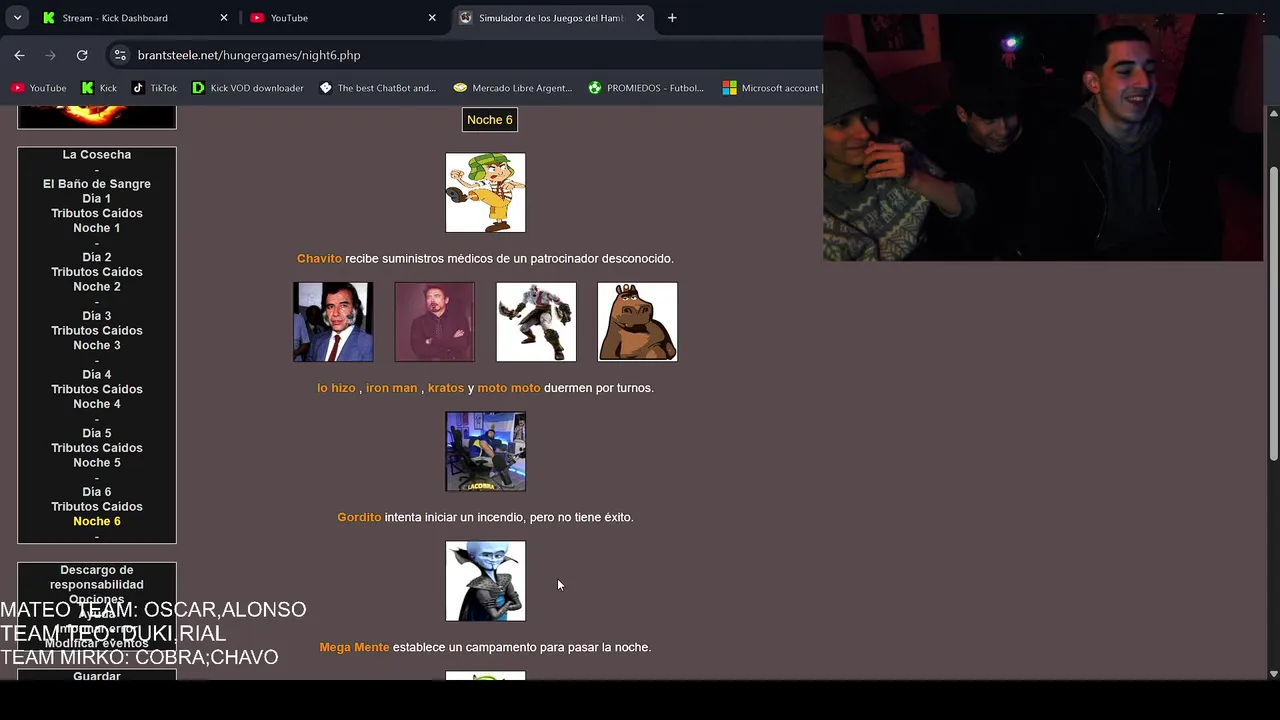Click the scrollbar down arrow
The height and width of the screenshot is (720, 1280).
tap(1273, 673)
